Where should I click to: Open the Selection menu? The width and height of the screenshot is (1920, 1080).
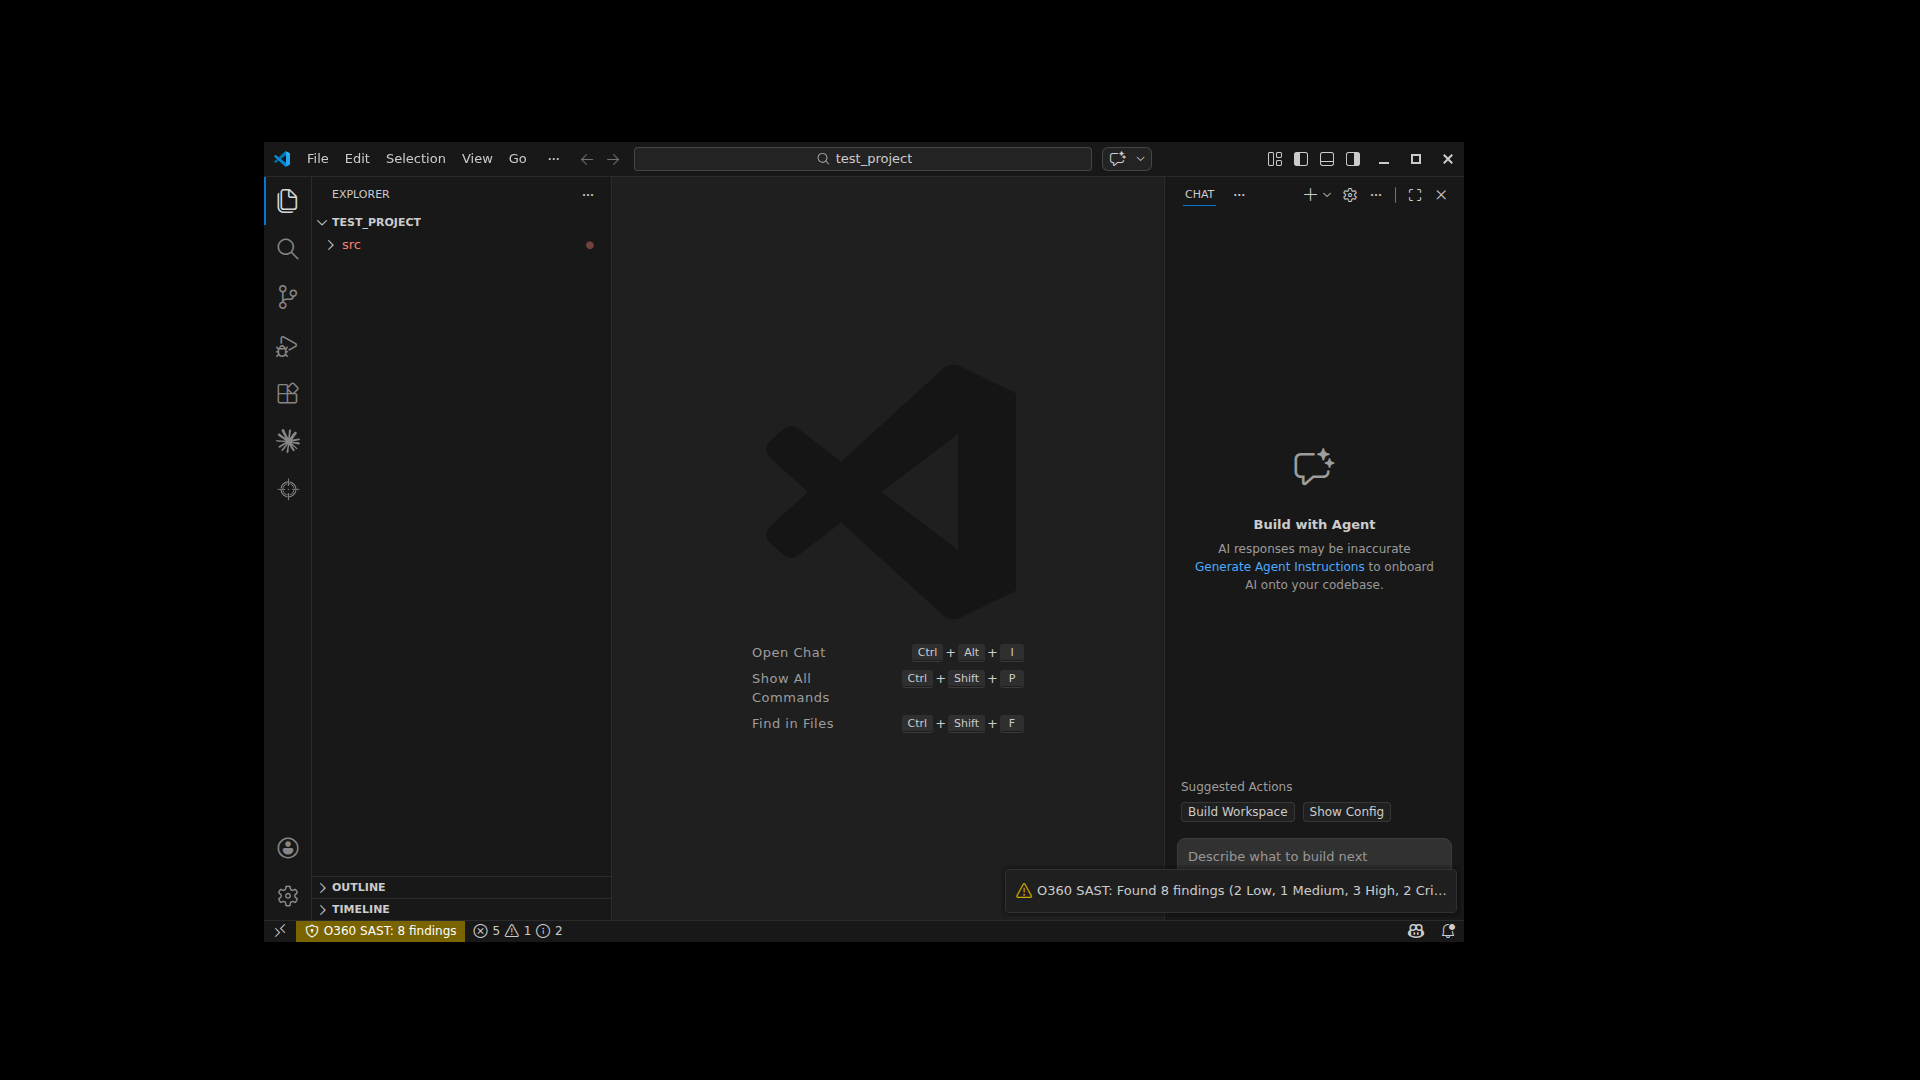click(x=415, y=159)
